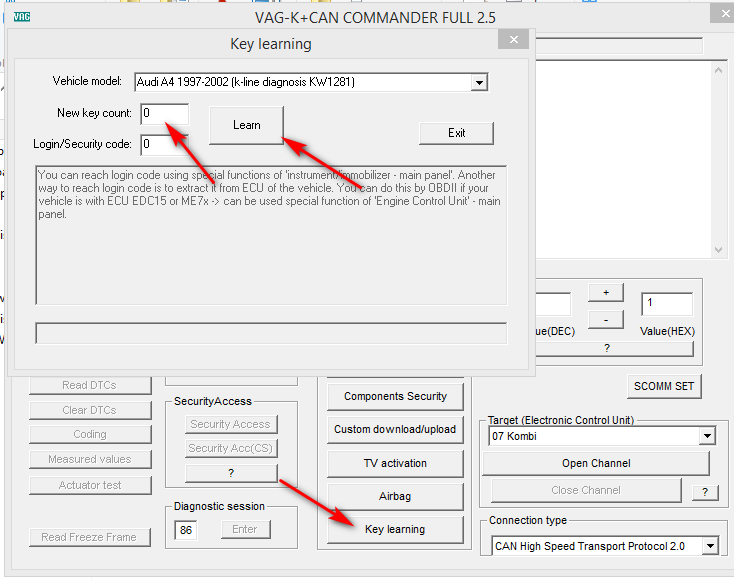Click the Value(DEC) input field
The width and height of the screenshot is (734, 581).
click(x=553, y=304)
